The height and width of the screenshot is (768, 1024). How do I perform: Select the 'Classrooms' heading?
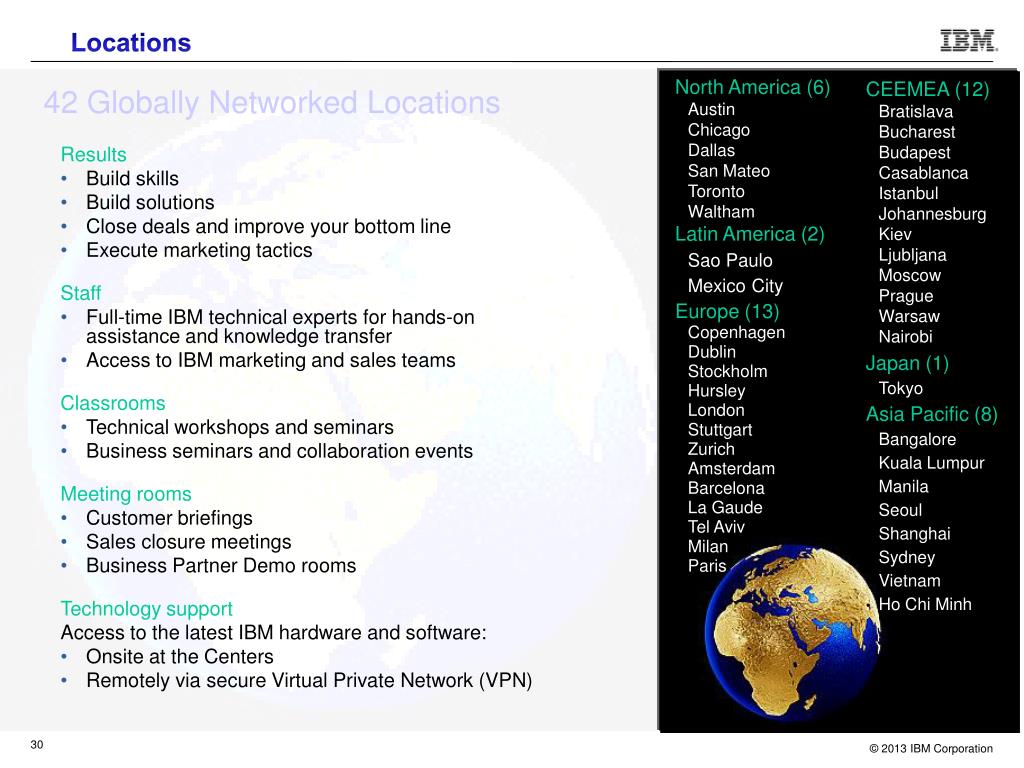(x=113, y=403)
